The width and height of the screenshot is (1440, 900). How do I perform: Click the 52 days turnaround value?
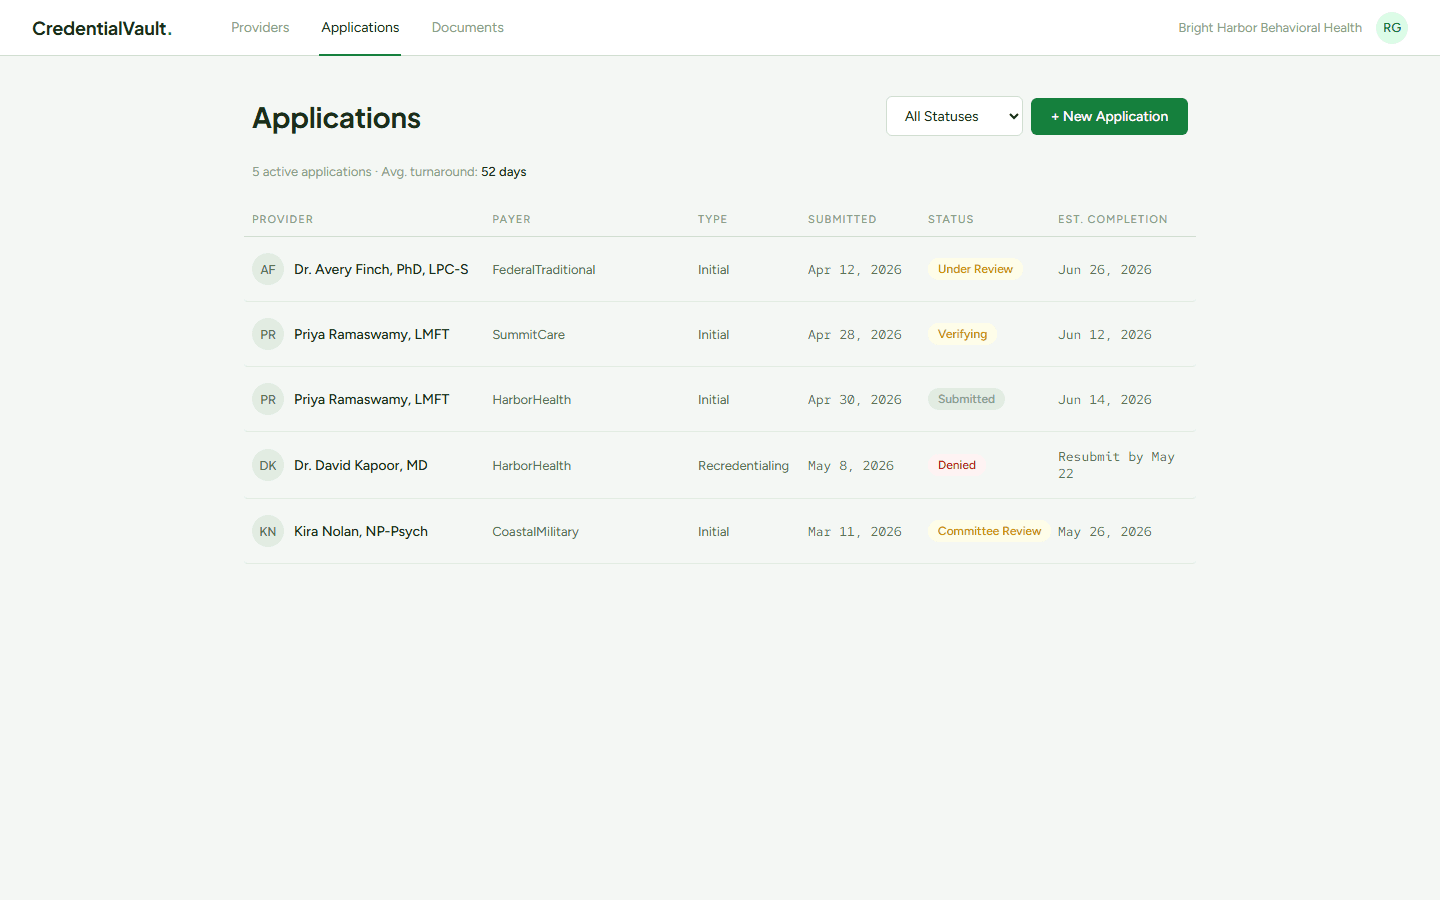(x=504, y=172)
